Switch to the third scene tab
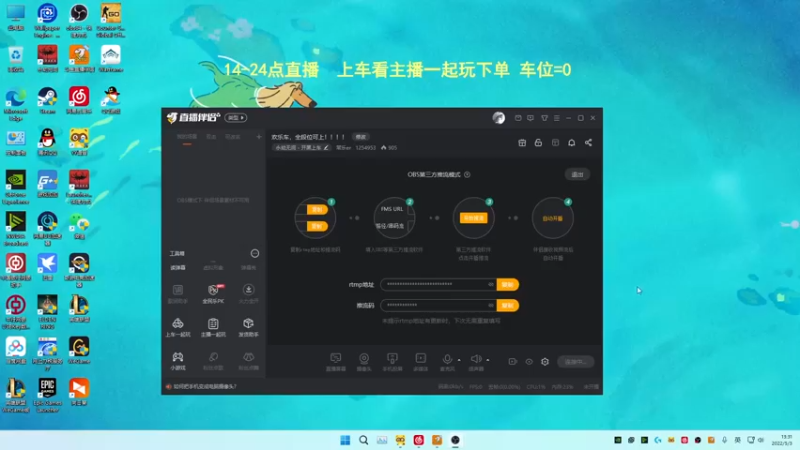Screen dimensions: 800x450 click(233, 137)
